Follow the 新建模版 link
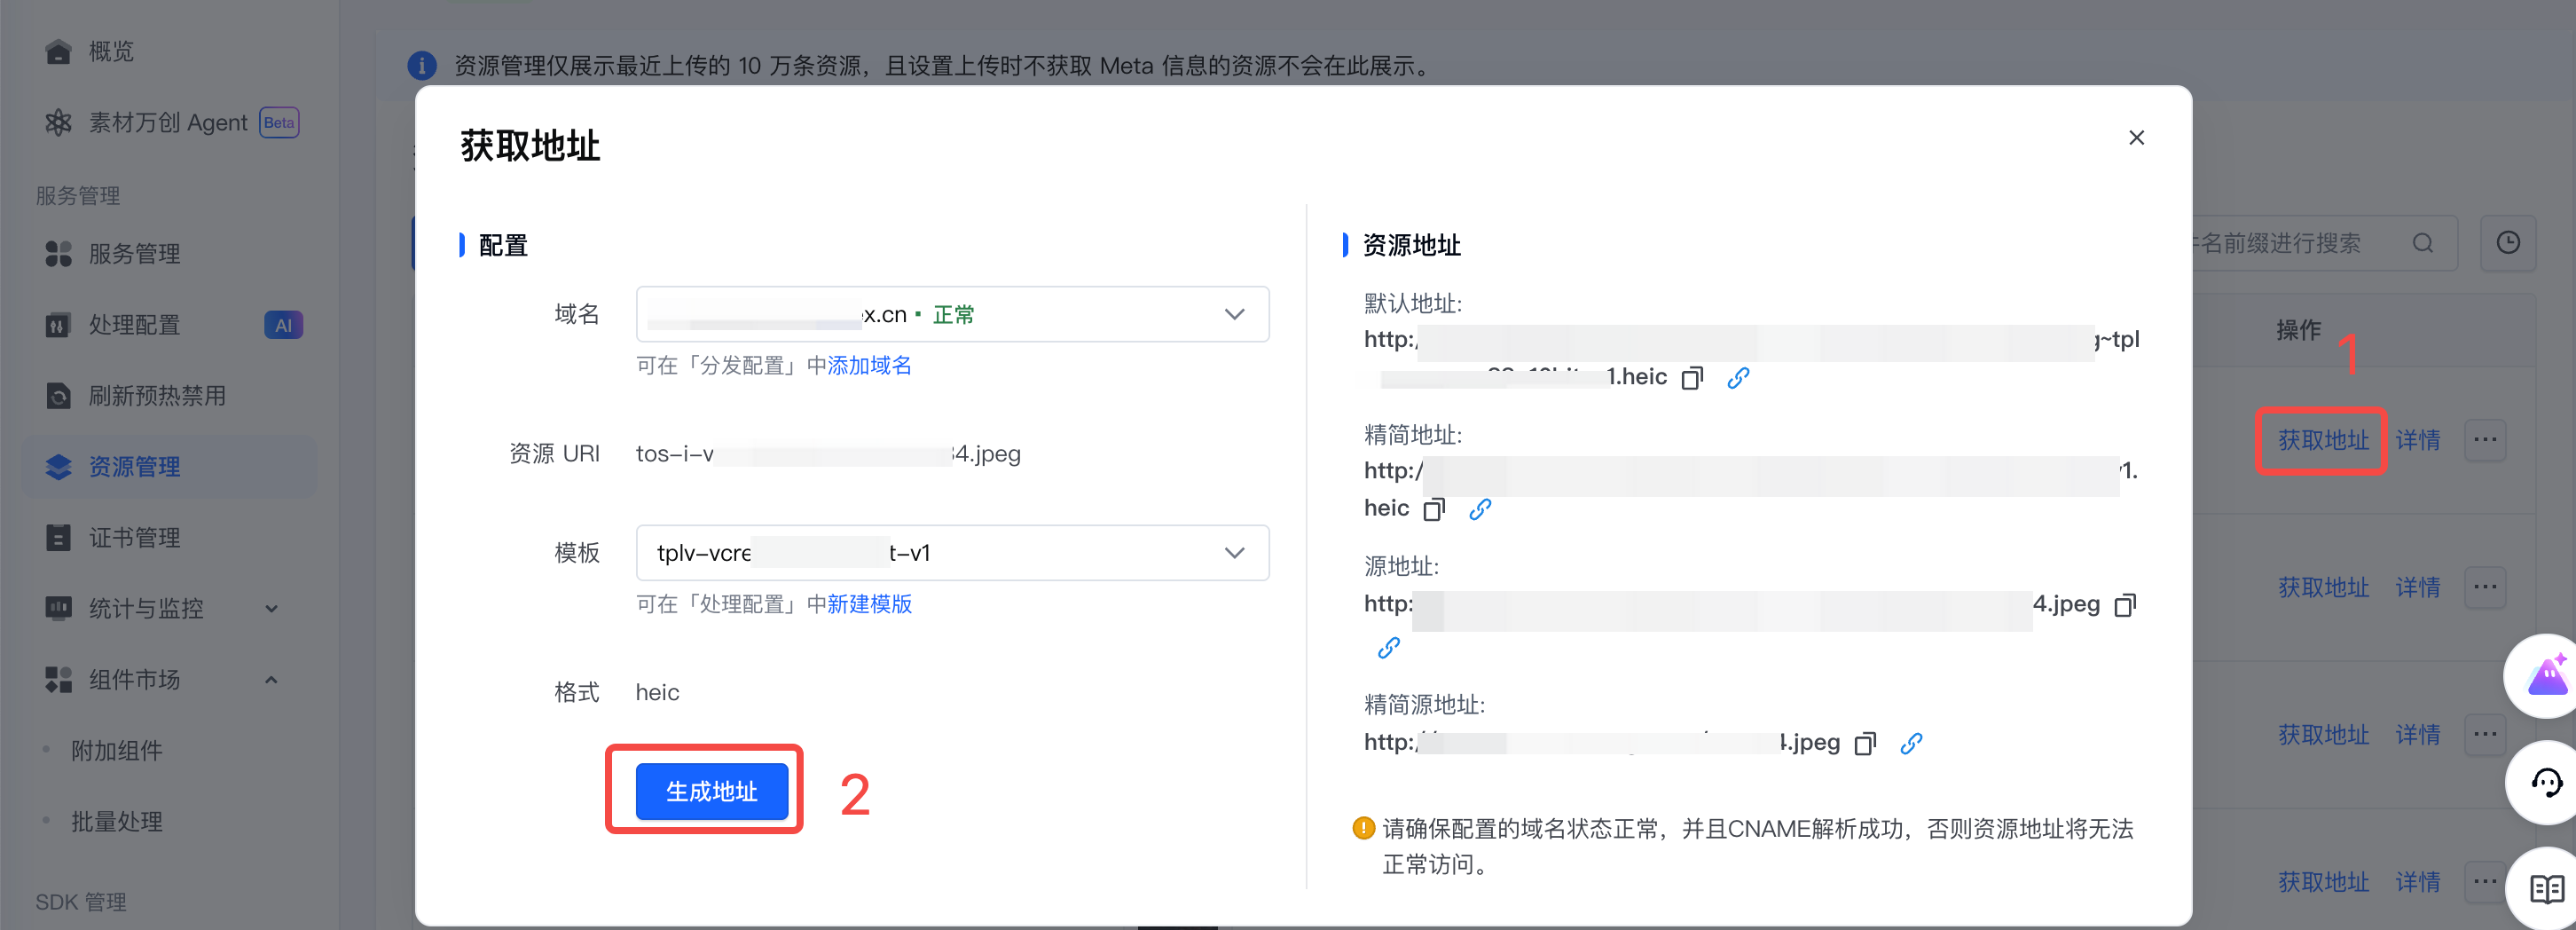Screen dimensions: 2576x930 click(869, 604)
